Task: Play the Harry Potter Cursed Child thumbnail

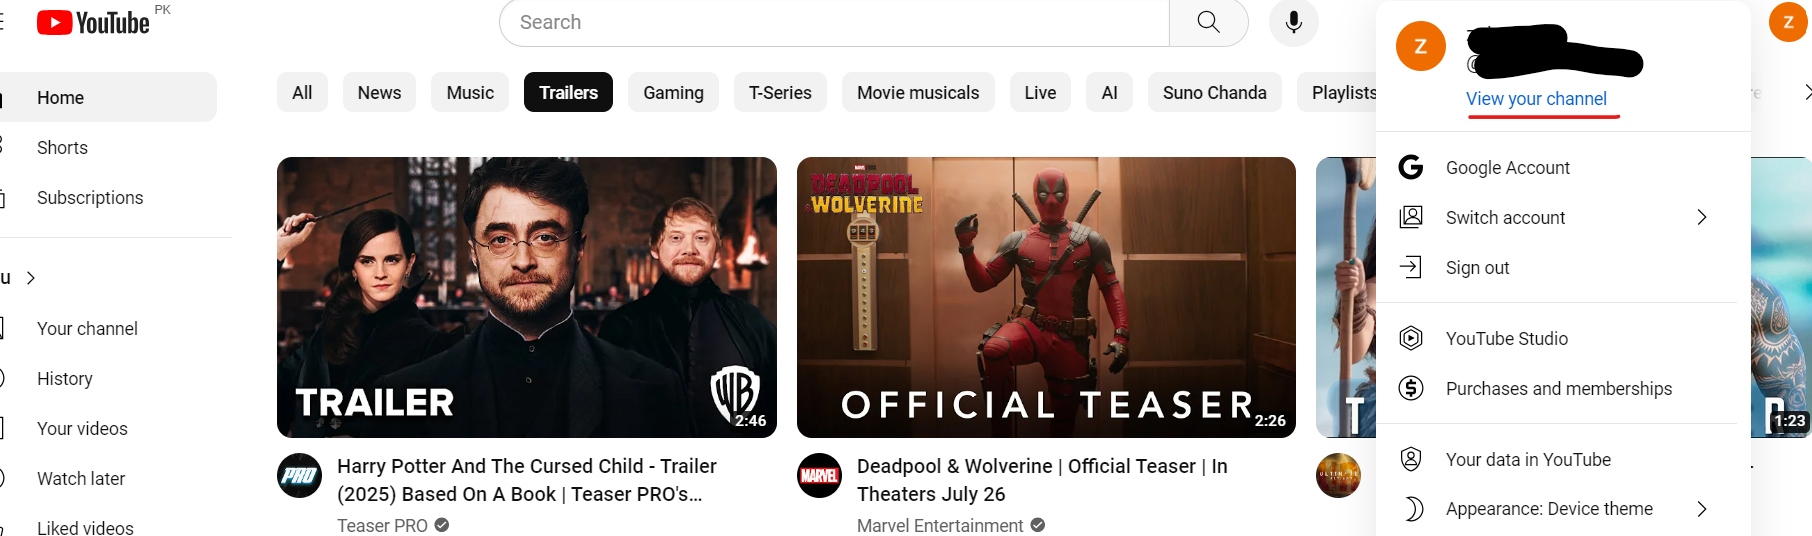Action: 527,297
